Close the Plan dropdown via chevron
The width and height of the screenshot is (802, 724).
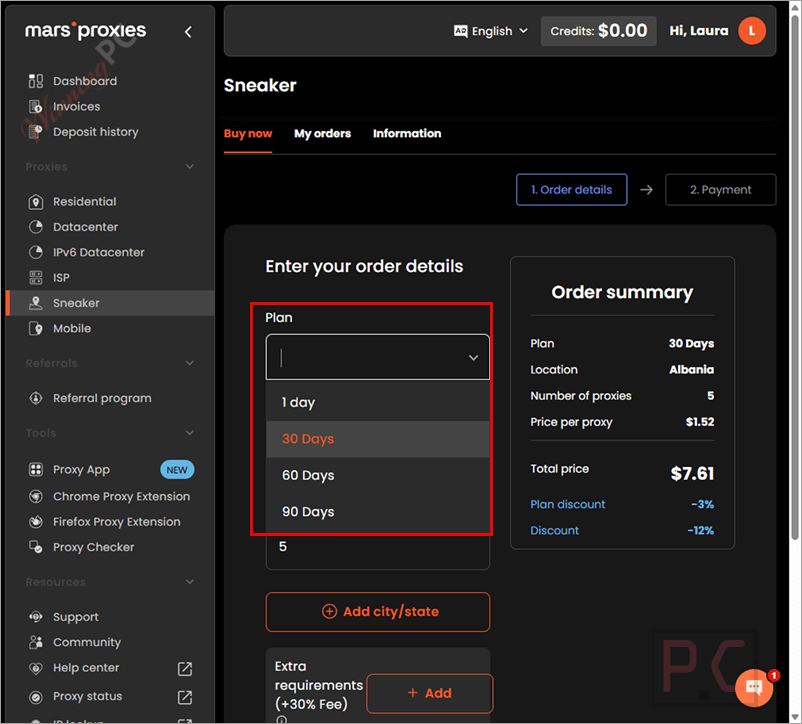[x=474, y=357]
